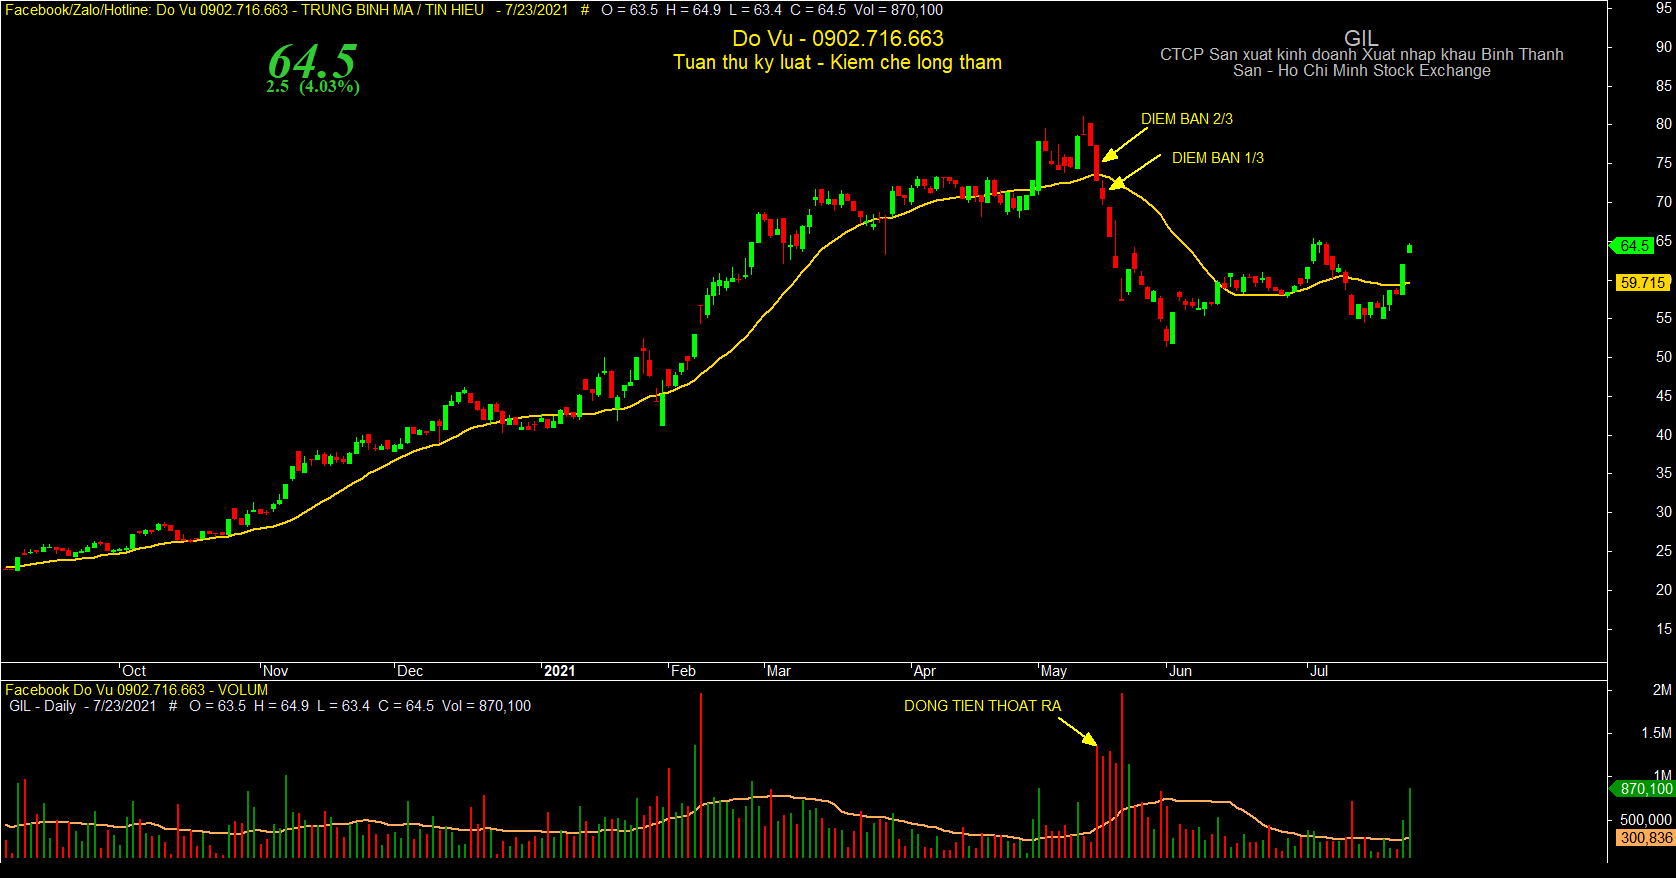Image resolution: width=1676 pixels, height=878 pixels.
Task: Click the VOLUM pane title text
Action: [x=243, y=690]
